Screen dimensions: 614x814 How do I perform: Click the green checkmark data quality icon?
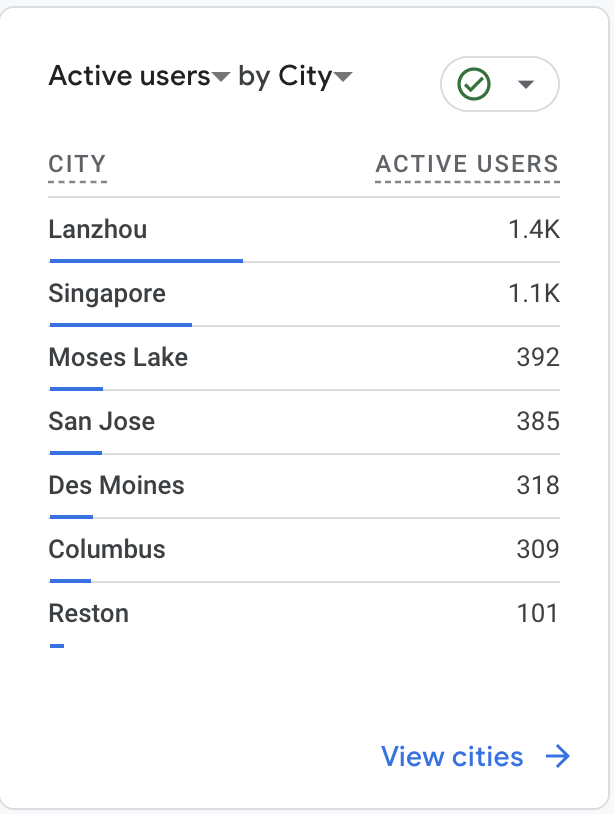473,85
